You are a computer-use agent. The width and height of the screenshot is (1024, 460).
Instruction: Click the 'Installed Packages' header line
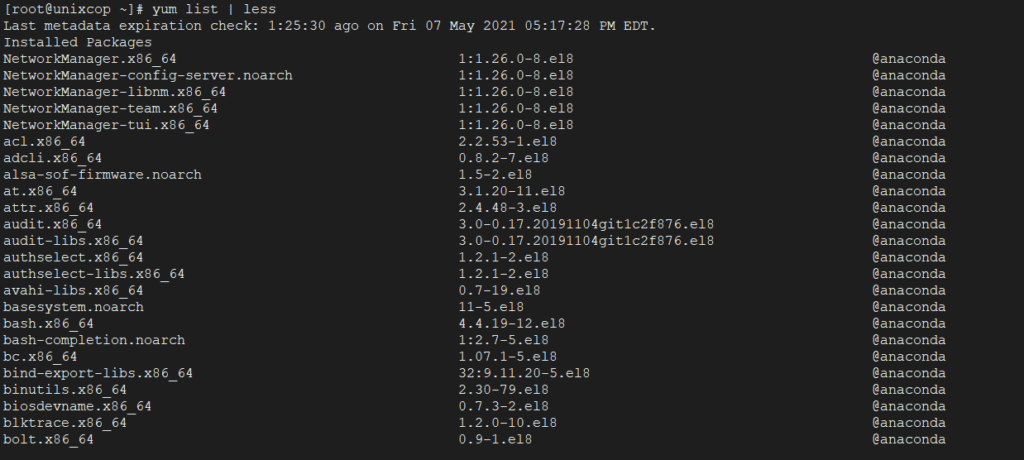point(78,42)
